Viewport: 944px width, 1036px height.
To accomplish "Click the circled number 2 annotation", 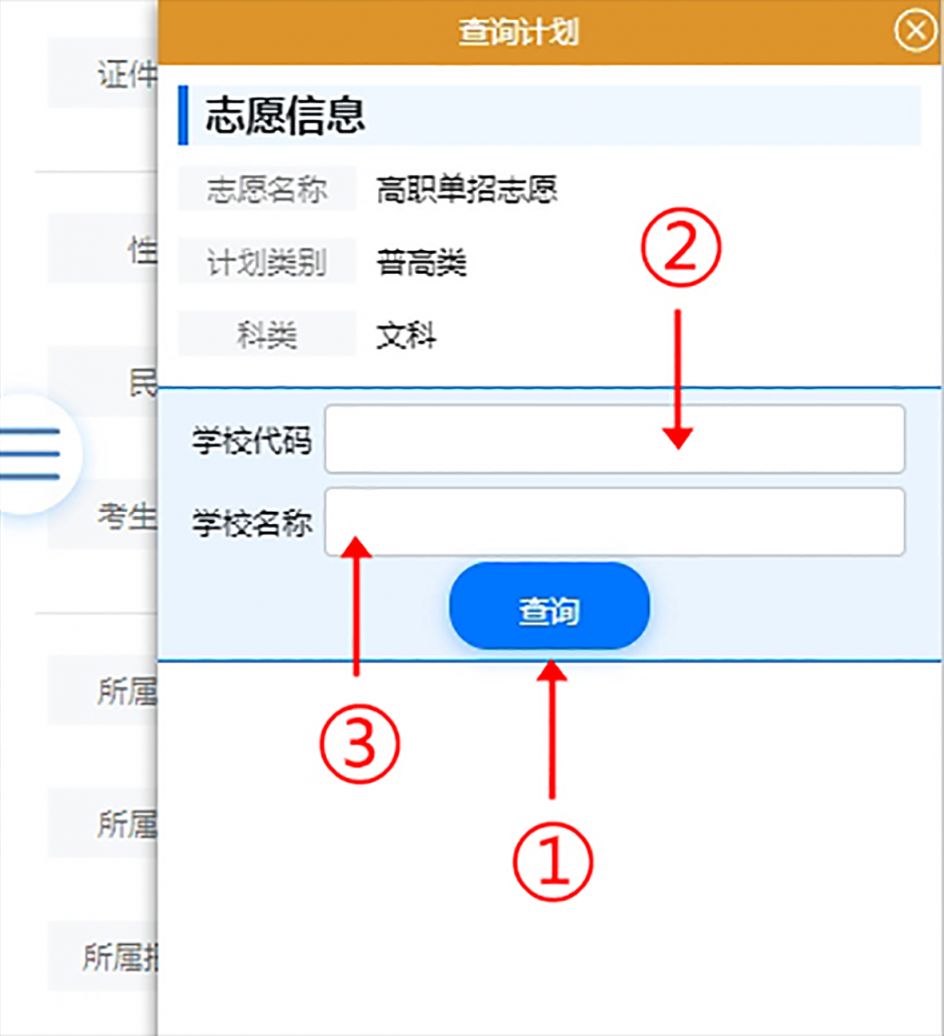I will (x=680, y=248).
